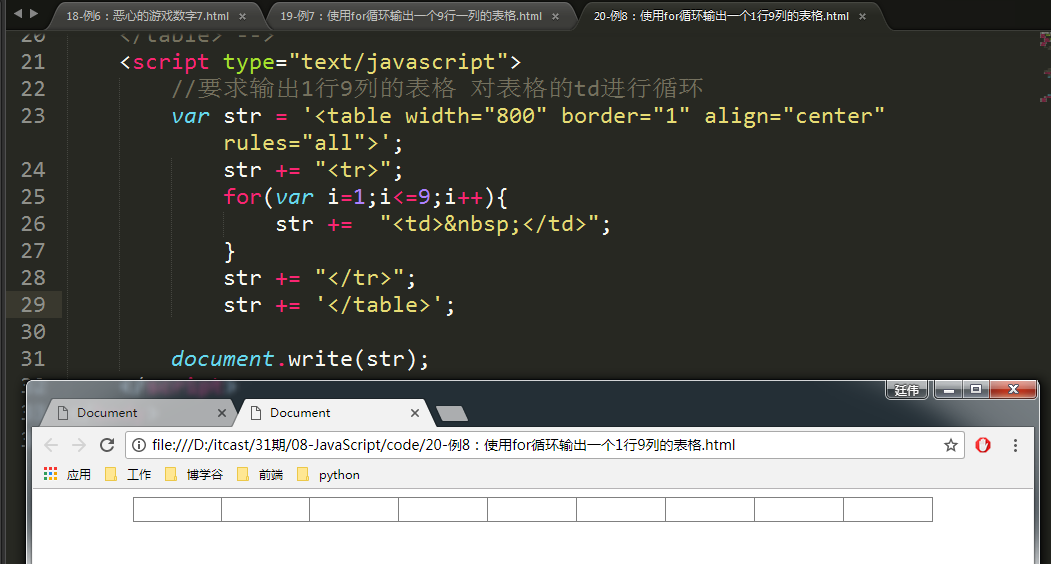Click the for loop keyword in code

242,196
